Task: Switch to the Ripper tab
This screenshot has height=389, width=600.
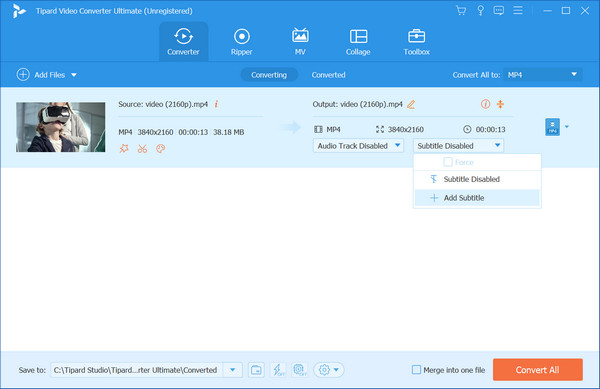Action: 241,42
